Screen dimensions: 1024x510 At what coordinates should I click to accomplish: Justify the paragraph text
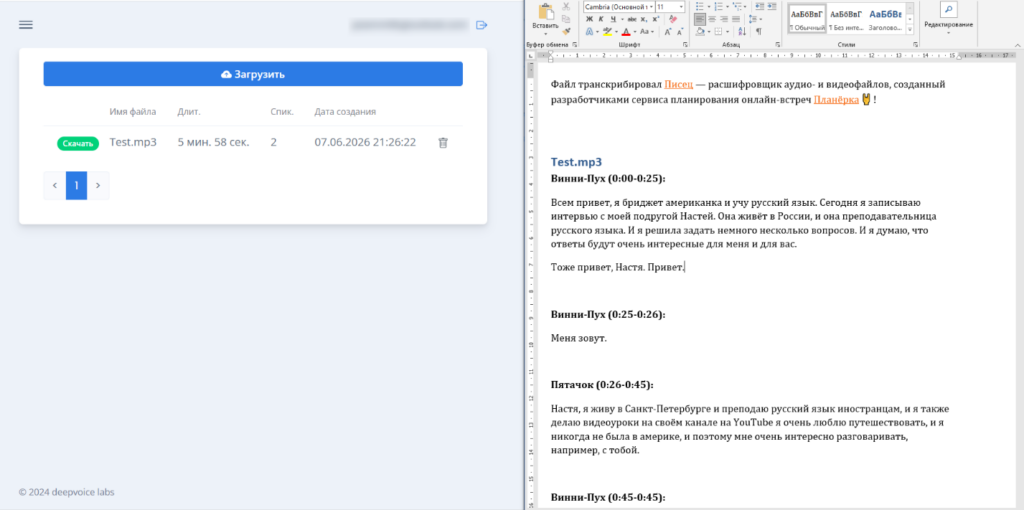(x=736, y=19)
